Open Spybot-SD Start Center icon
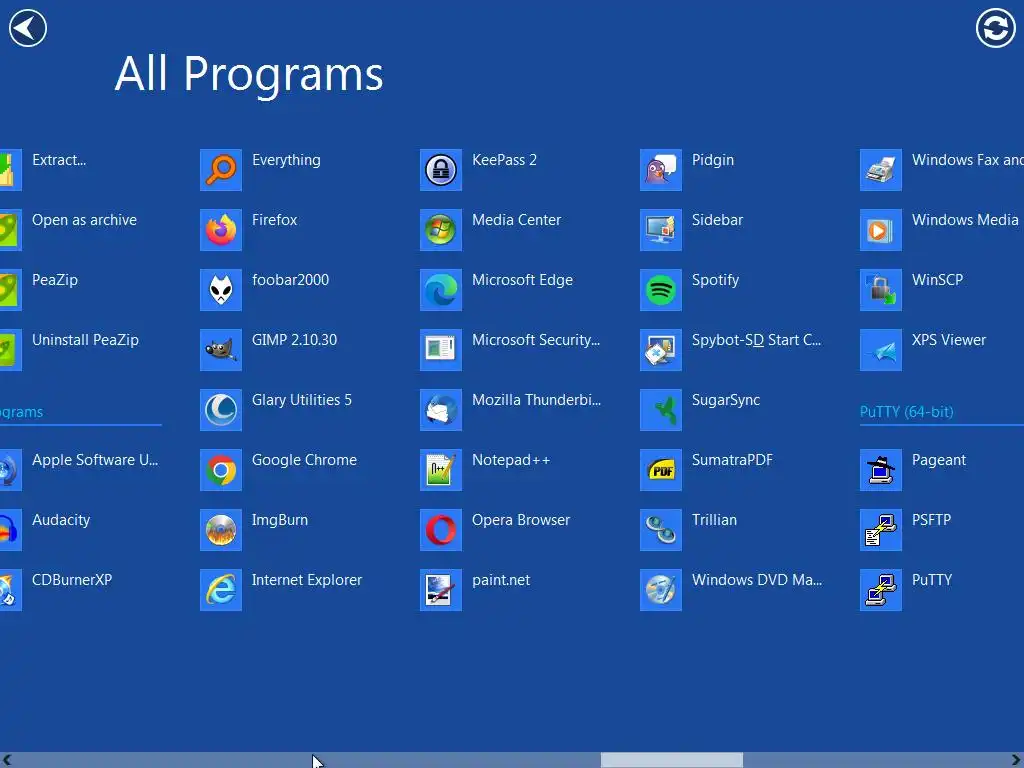 pos(661,350)
